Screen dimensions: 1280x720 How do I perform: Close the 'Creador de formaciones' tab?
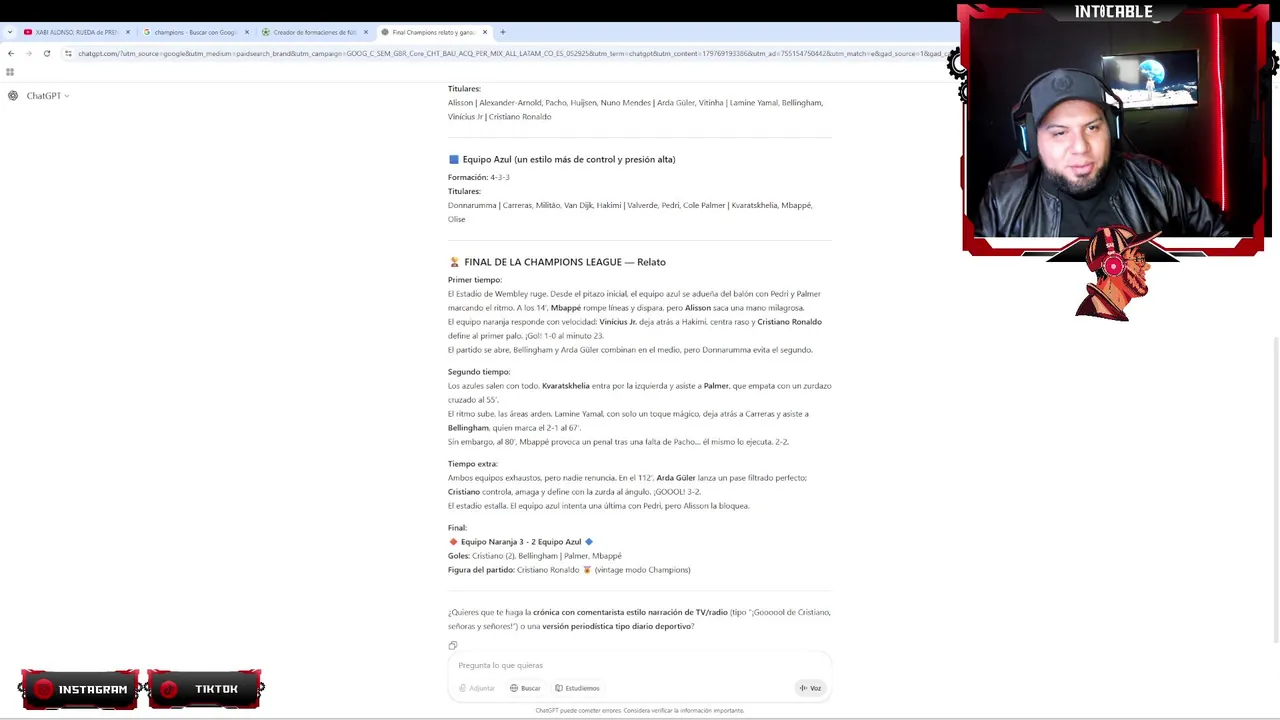pyautogui.click(x=366, y=32)
